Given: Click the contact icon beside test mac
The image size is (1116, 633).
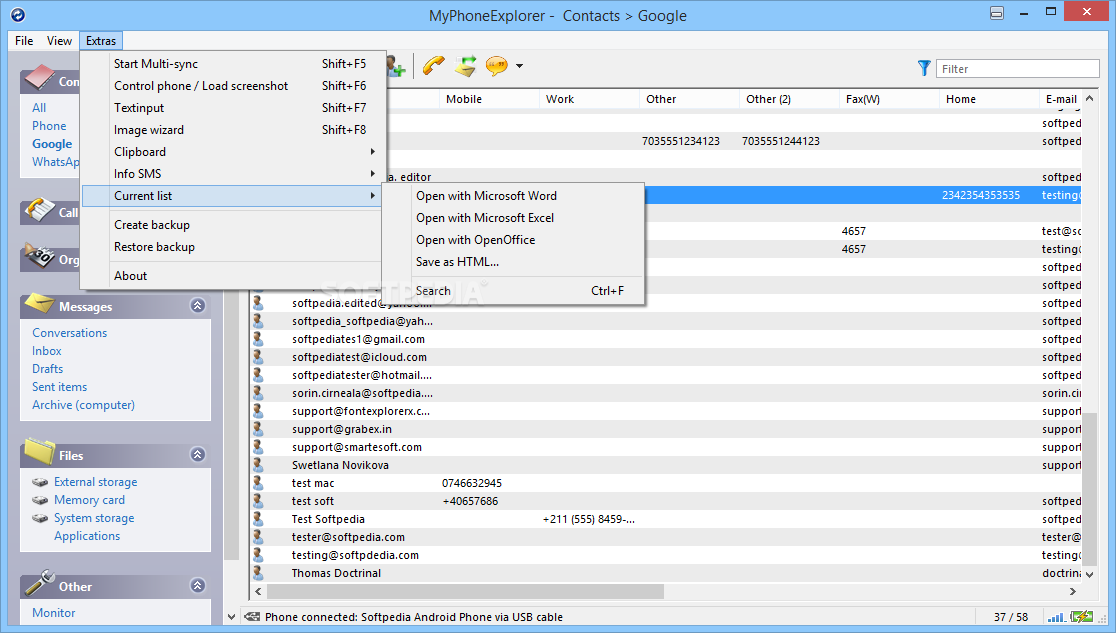Looking at the screenshot, I should point(258,483).
